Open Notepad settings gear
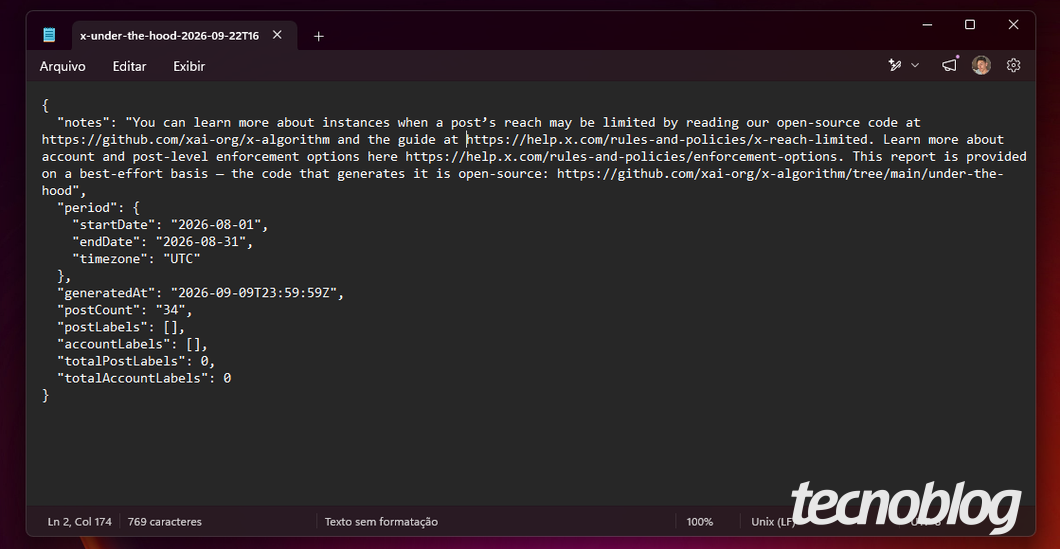This screenshot has height=549, width=1060. [1013, 66]
